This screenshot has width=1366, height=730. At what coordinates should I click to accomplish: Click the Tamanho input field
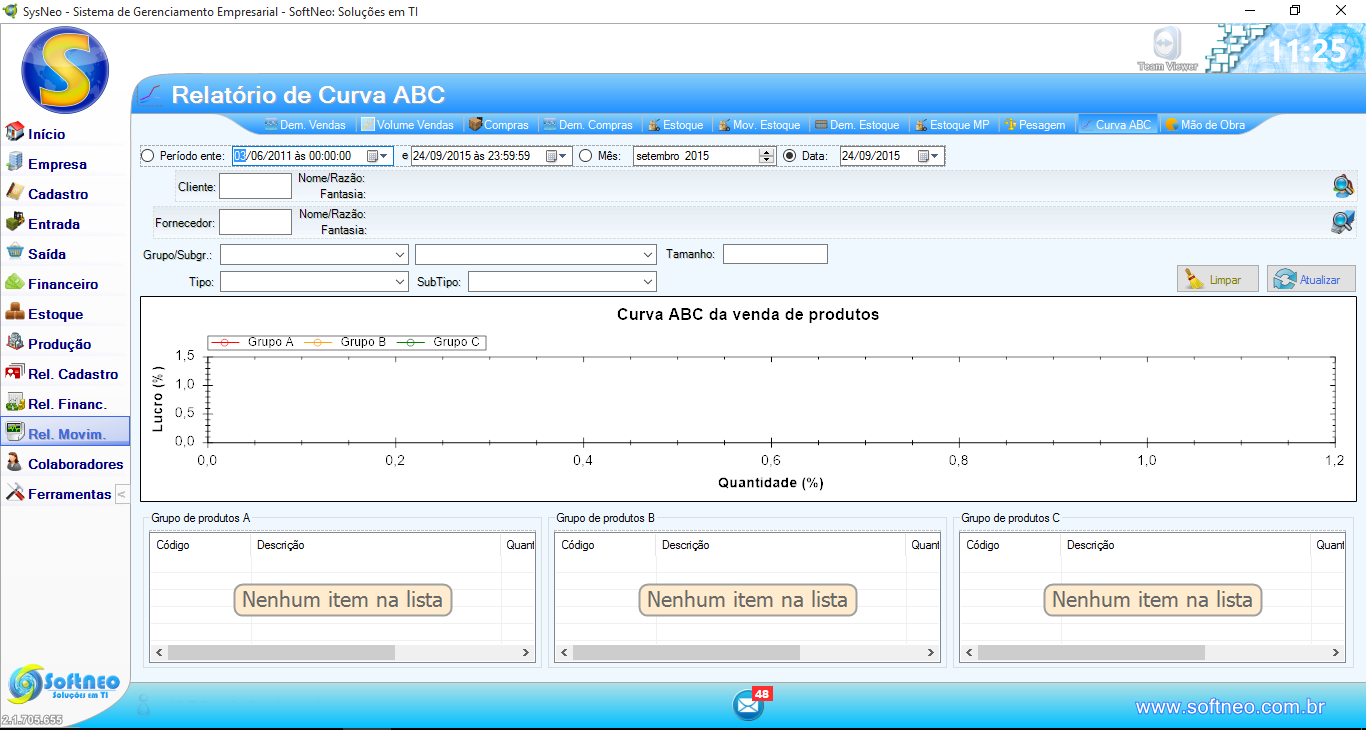[775, 254]
